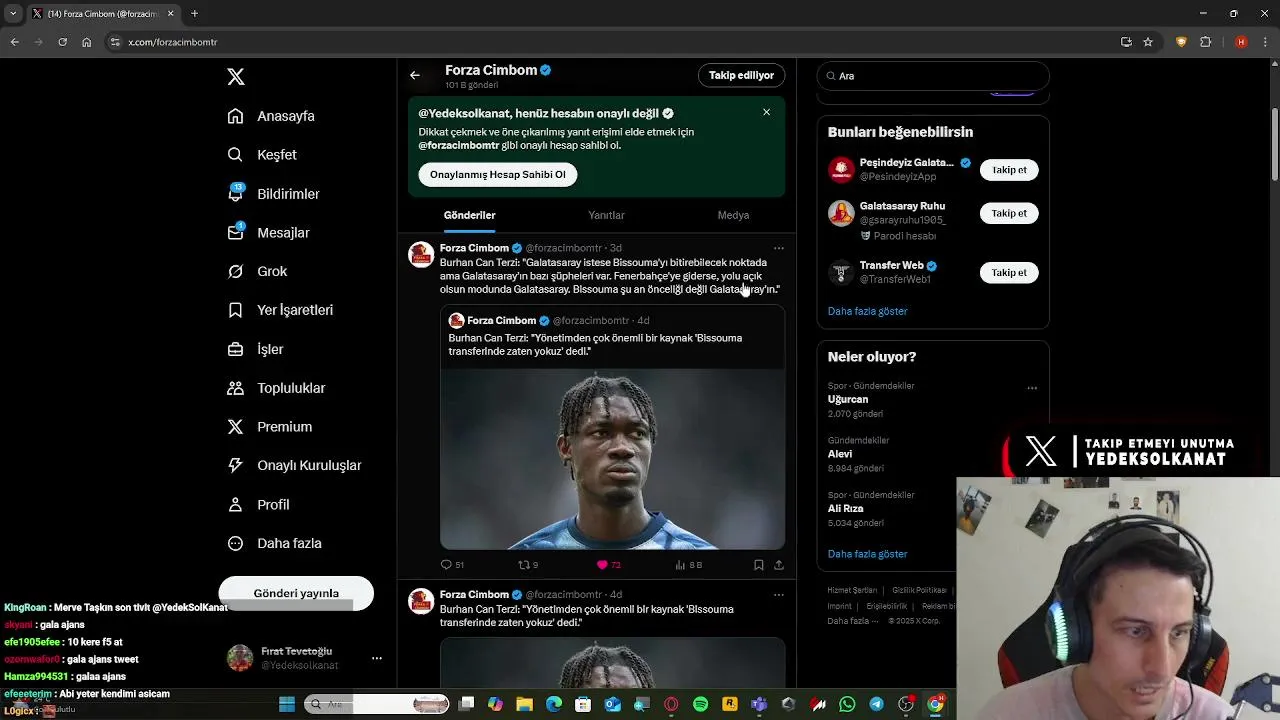Click the Takip ediliyor button
Screen dimensions: 1280x720
(741, 75)
